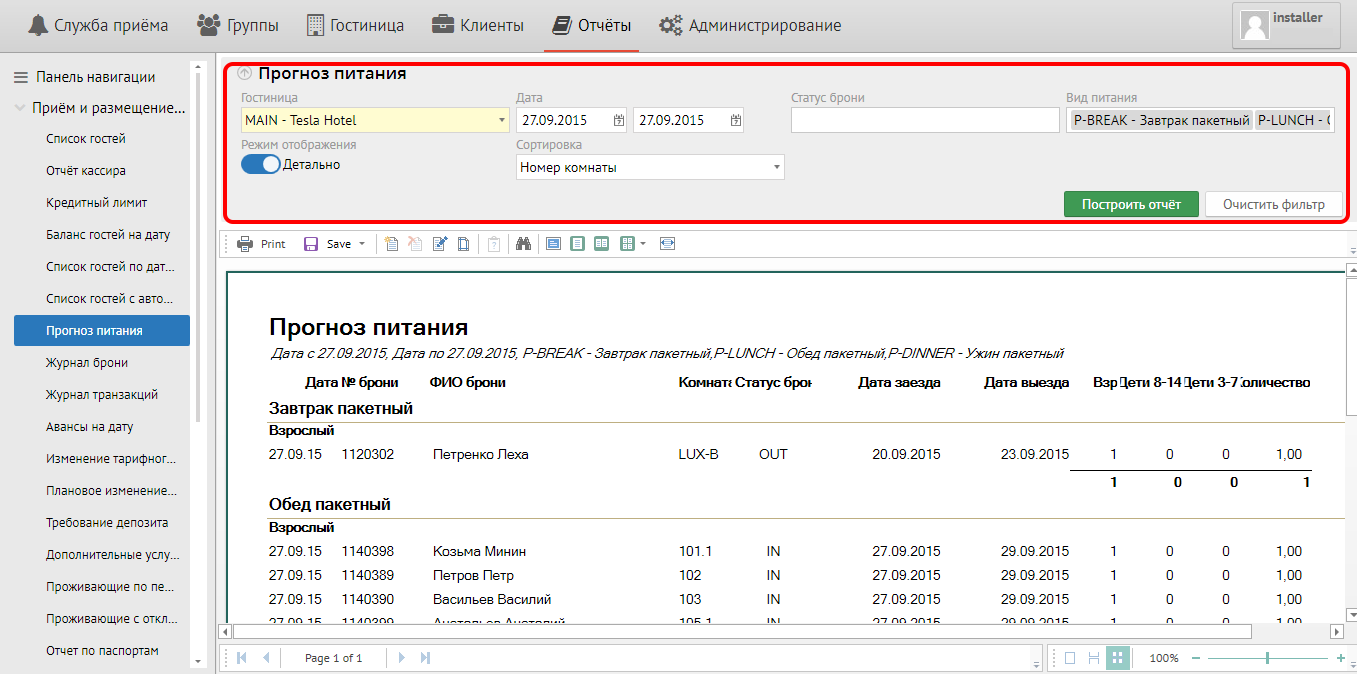Open the Сортировка sorting dropdown

tap(777, 168)
